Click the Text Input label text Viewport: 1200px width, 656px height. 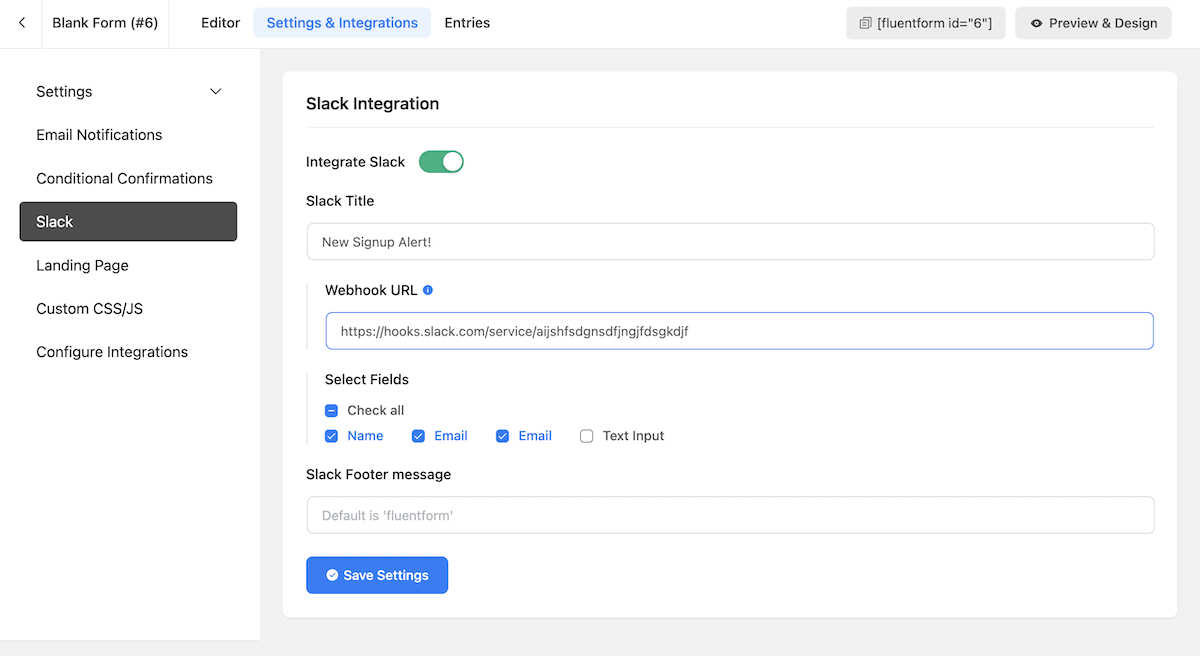coord(633,436)
